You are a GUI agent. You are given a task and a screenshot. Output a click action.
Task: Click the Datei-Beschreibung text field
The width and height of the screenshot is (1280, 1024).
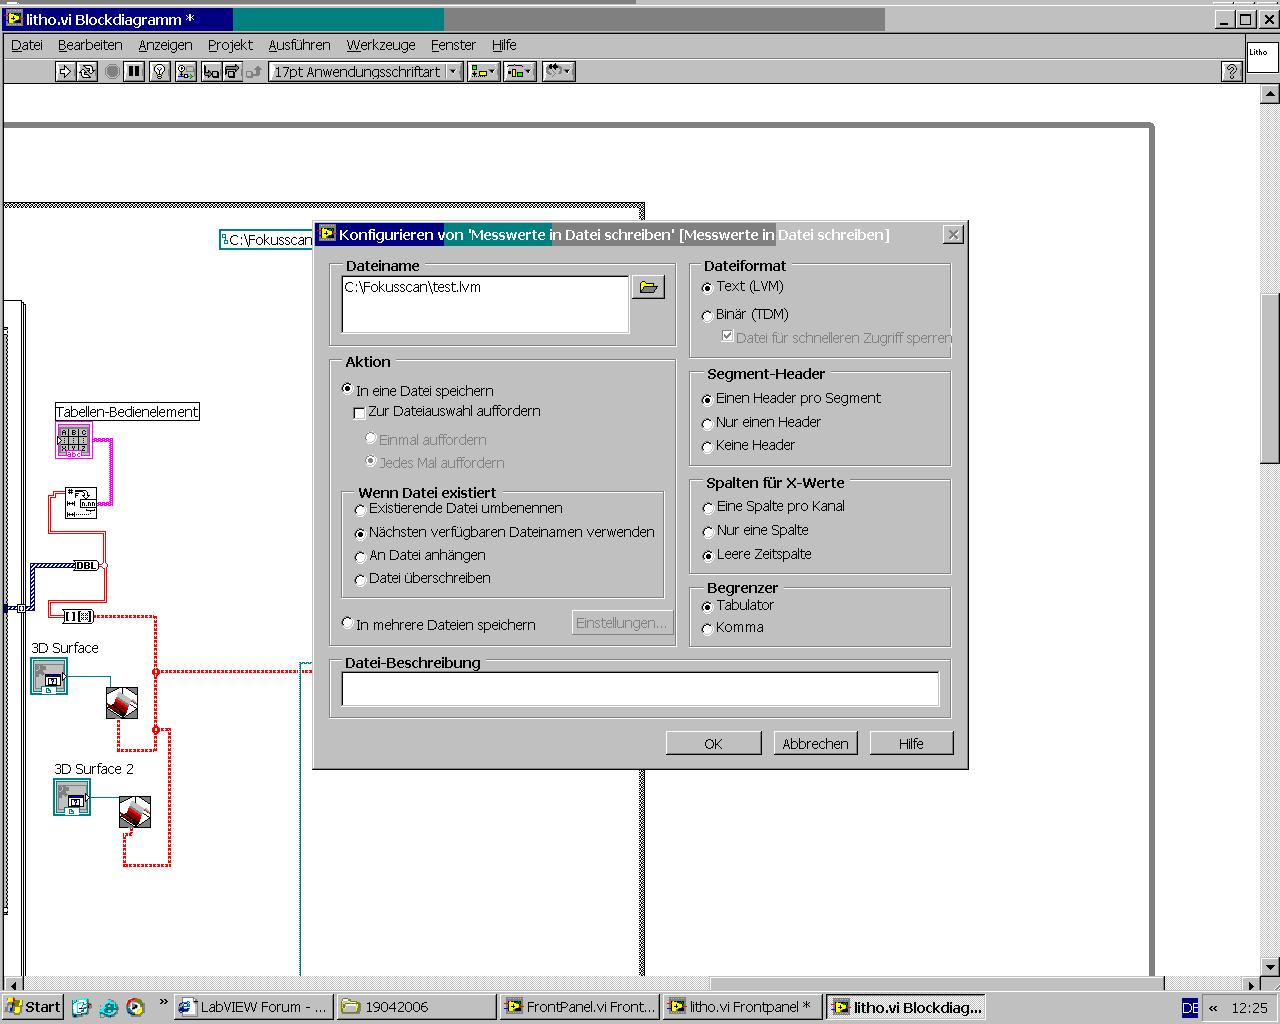640,689
